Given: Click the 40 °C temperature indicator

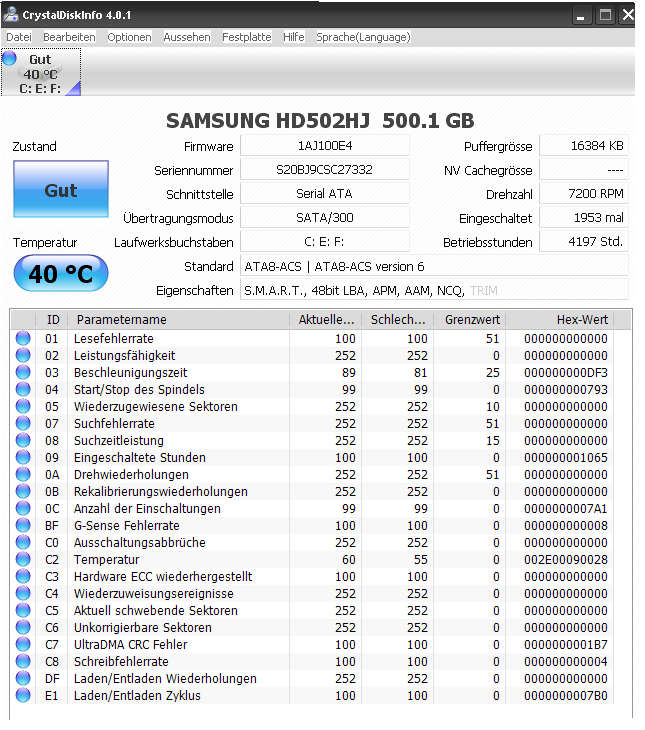Looking at the screenshot, I should click(61, 273).
